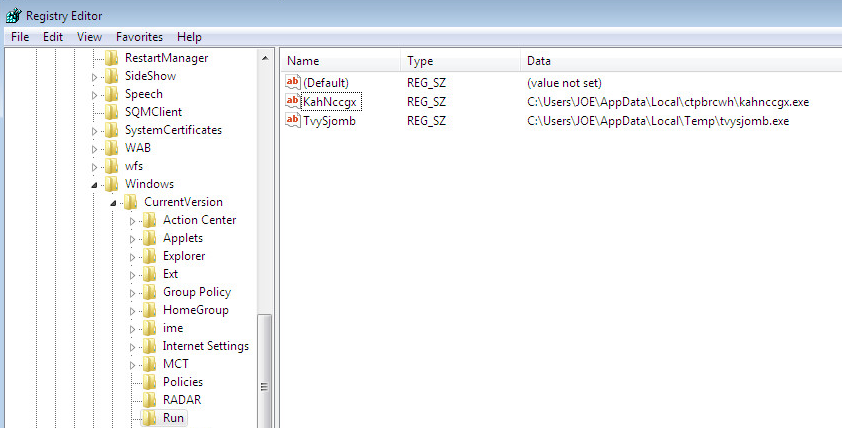Expand the Internet Settings key
The image size is (842, 428).
pyautogui.click(x=132, y=346)
